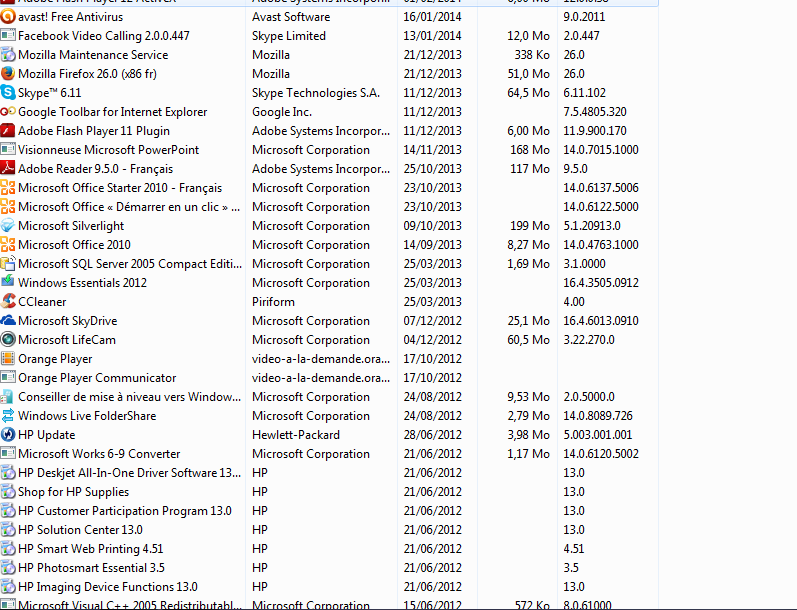Select Adobe Flash Player 11 Plugin name
The height and width of the screenshot is (610, 797).
tap(94, 131)
